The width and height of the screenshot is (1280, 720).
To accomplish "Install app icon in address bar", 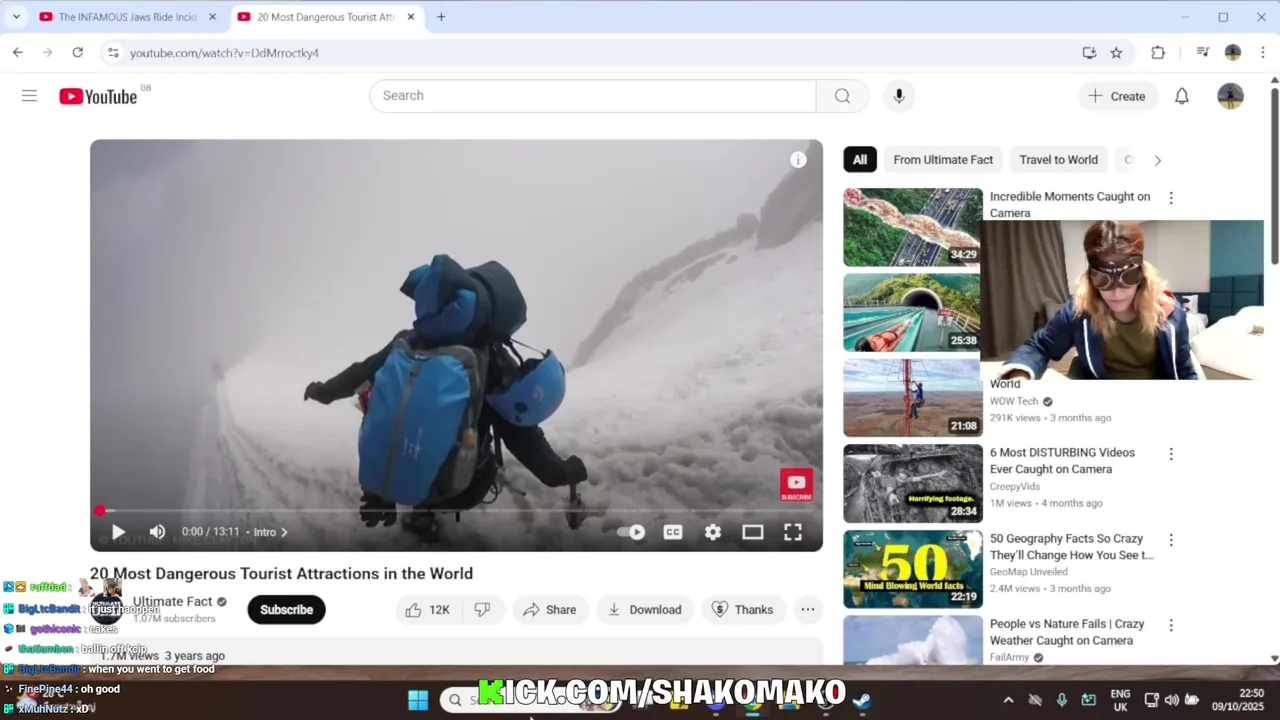I will tap(1089, 53).
